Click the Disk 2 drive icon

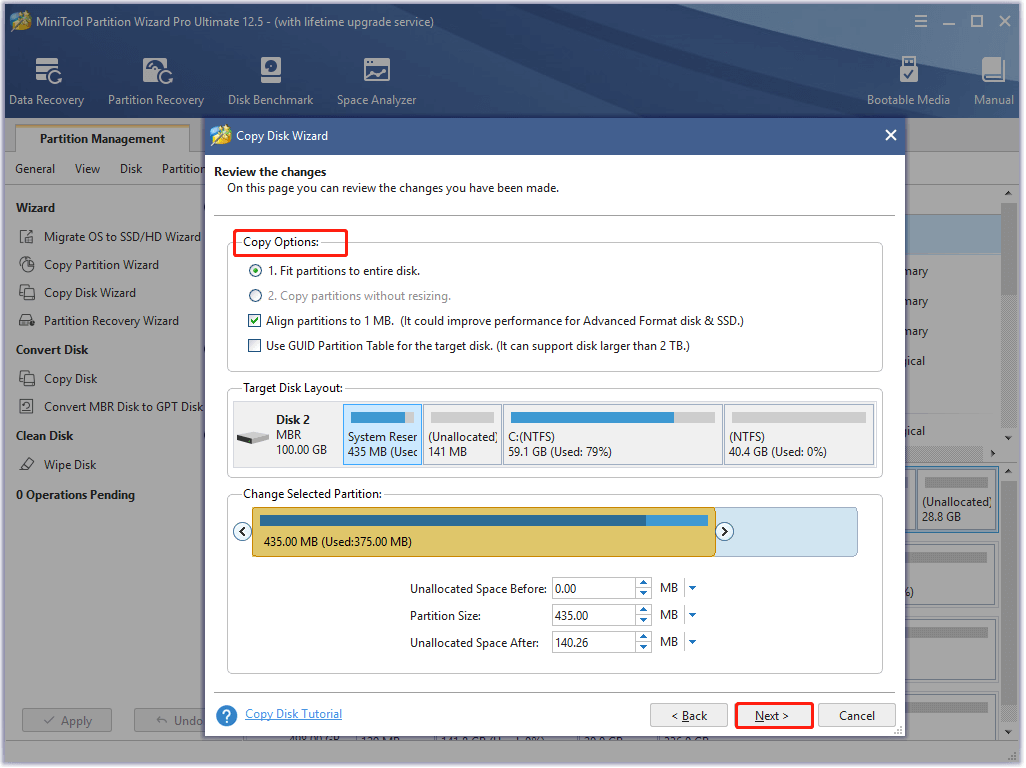coord(253,437)
